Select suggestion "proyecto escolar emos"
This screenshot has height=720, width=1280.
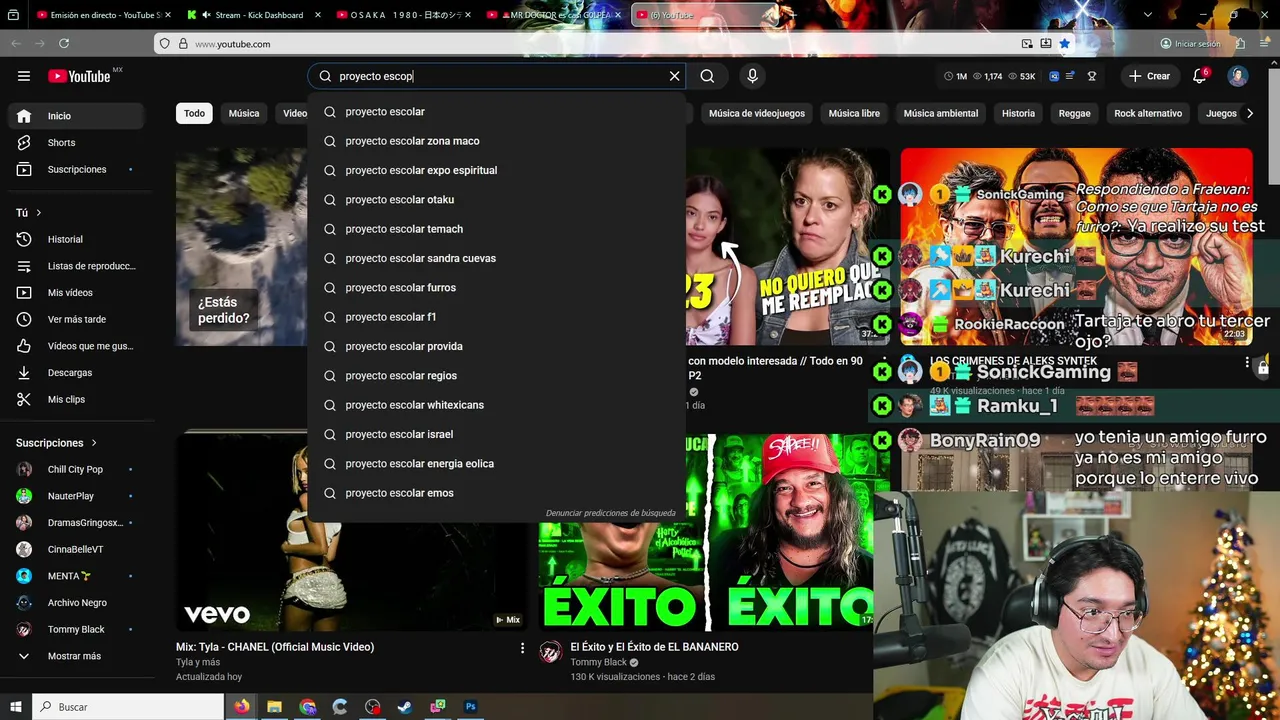tap(497, 493)
